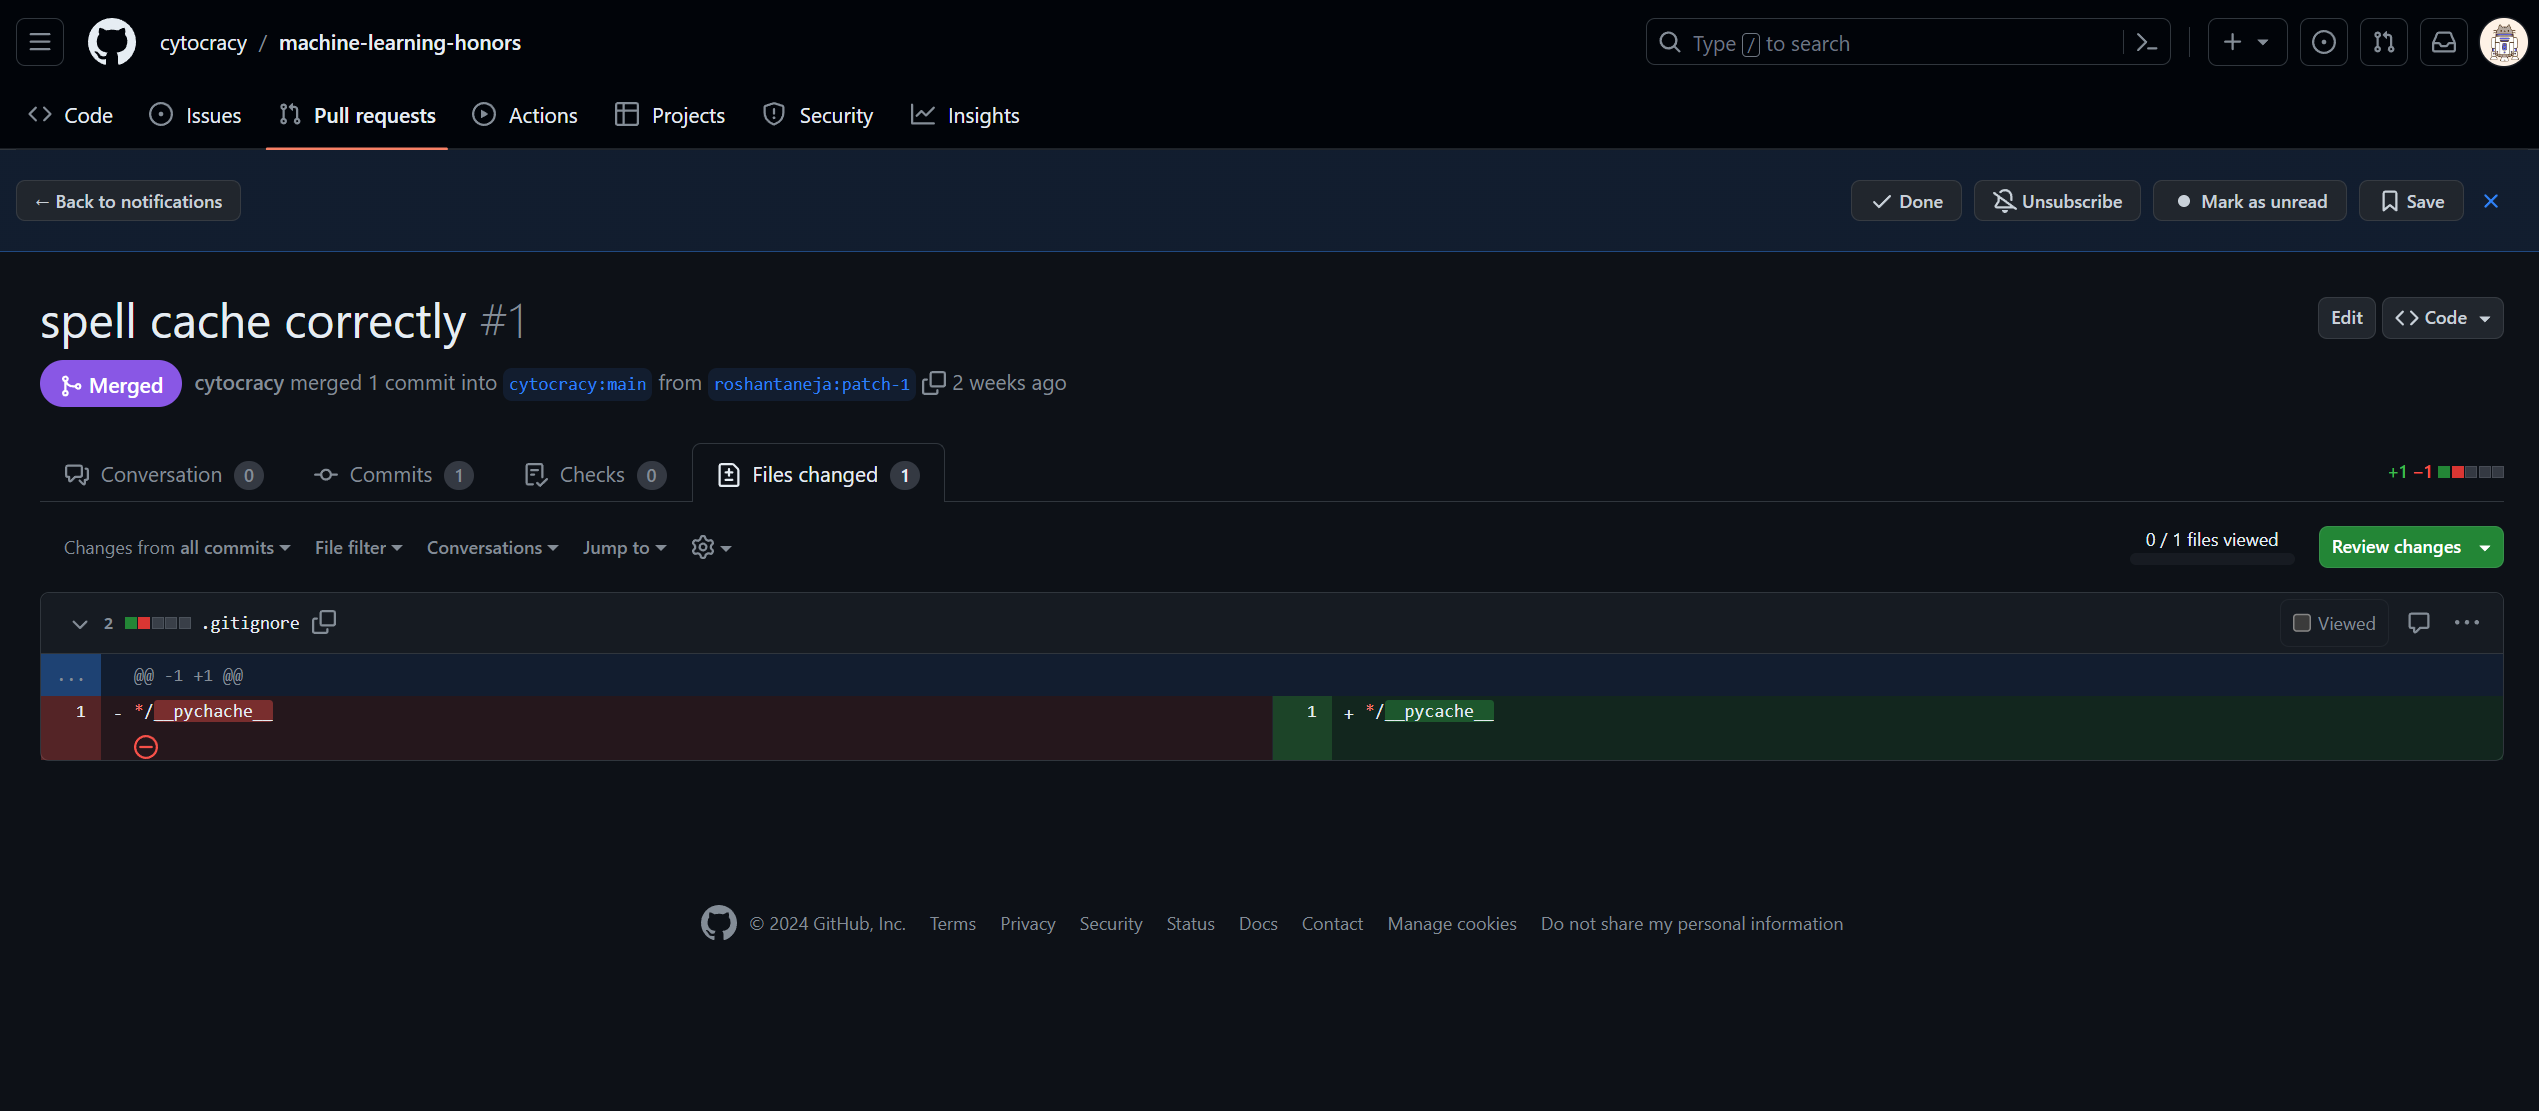
Task: Open the Code dropdown for the PR
Action: (x=2442, y=318)
